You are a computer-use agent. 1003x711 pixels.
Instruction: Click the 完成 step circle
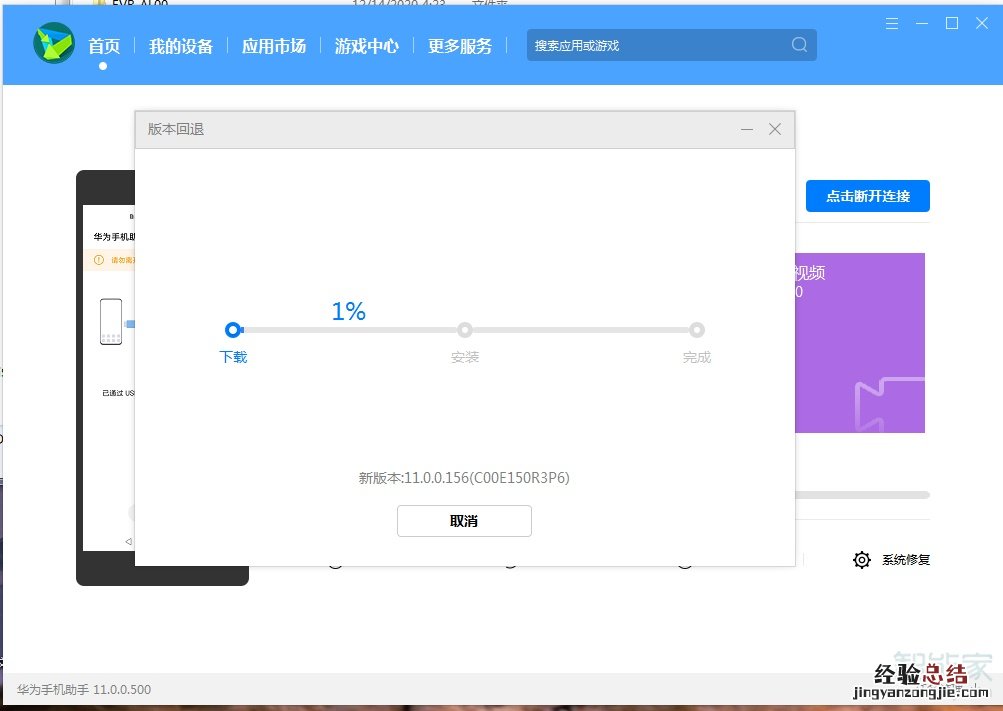click(x=697, y=330)
